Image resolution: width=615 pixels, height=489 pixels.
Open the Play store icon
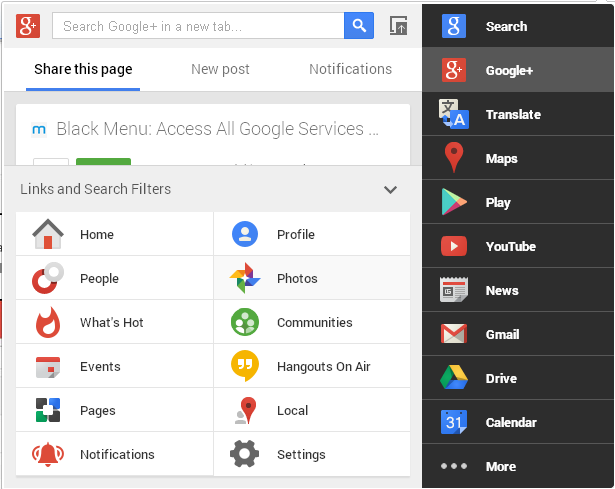(x=455, y=203)
